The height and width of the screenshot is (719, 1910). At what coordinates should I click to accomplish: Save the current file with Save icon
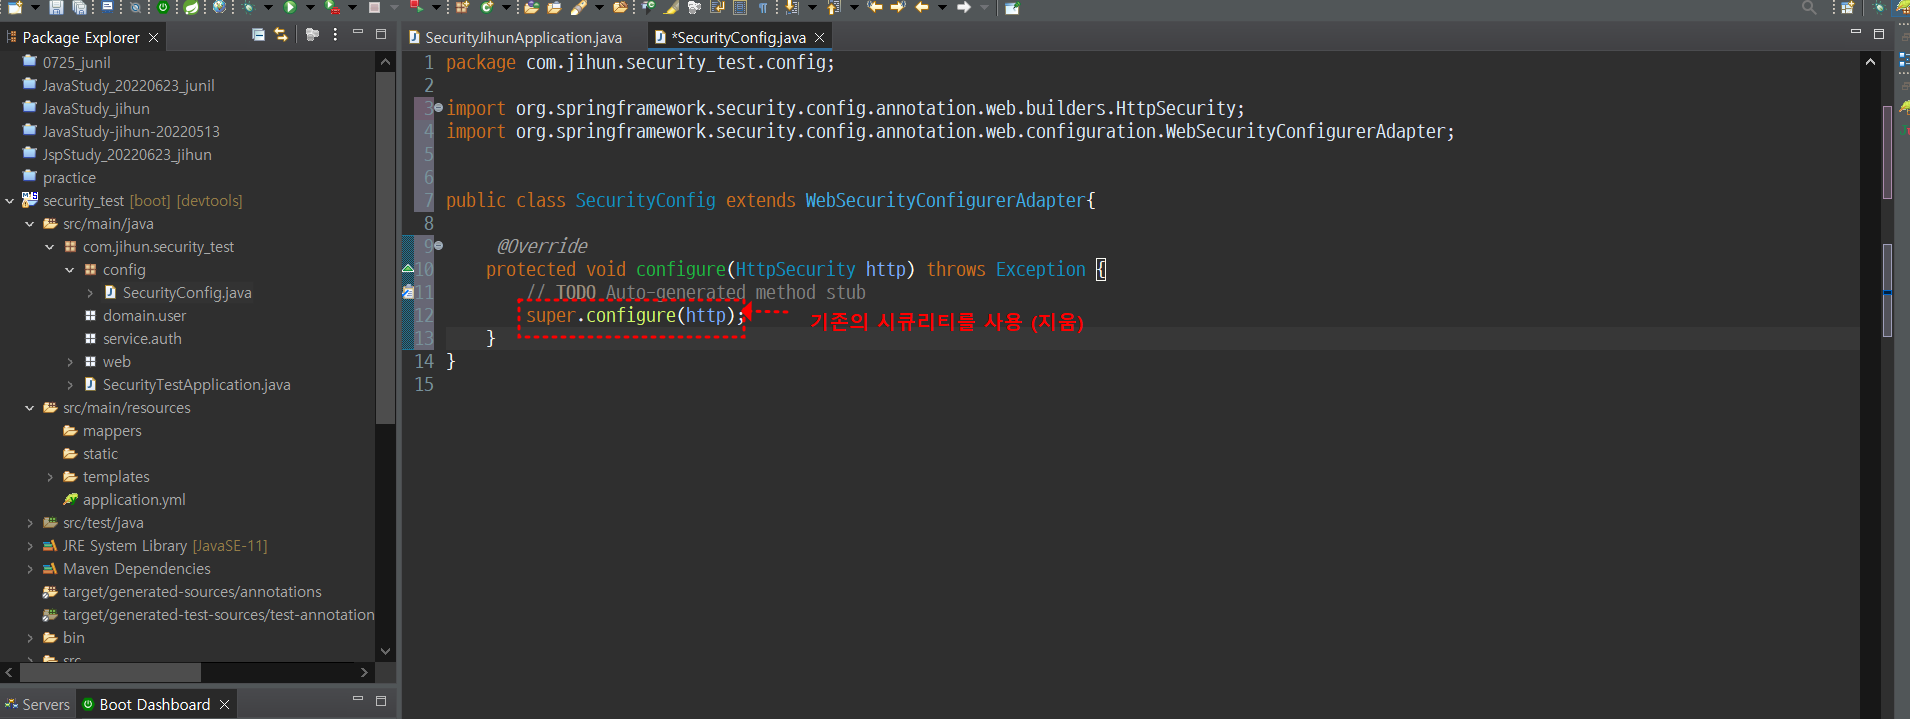(56, 8)
